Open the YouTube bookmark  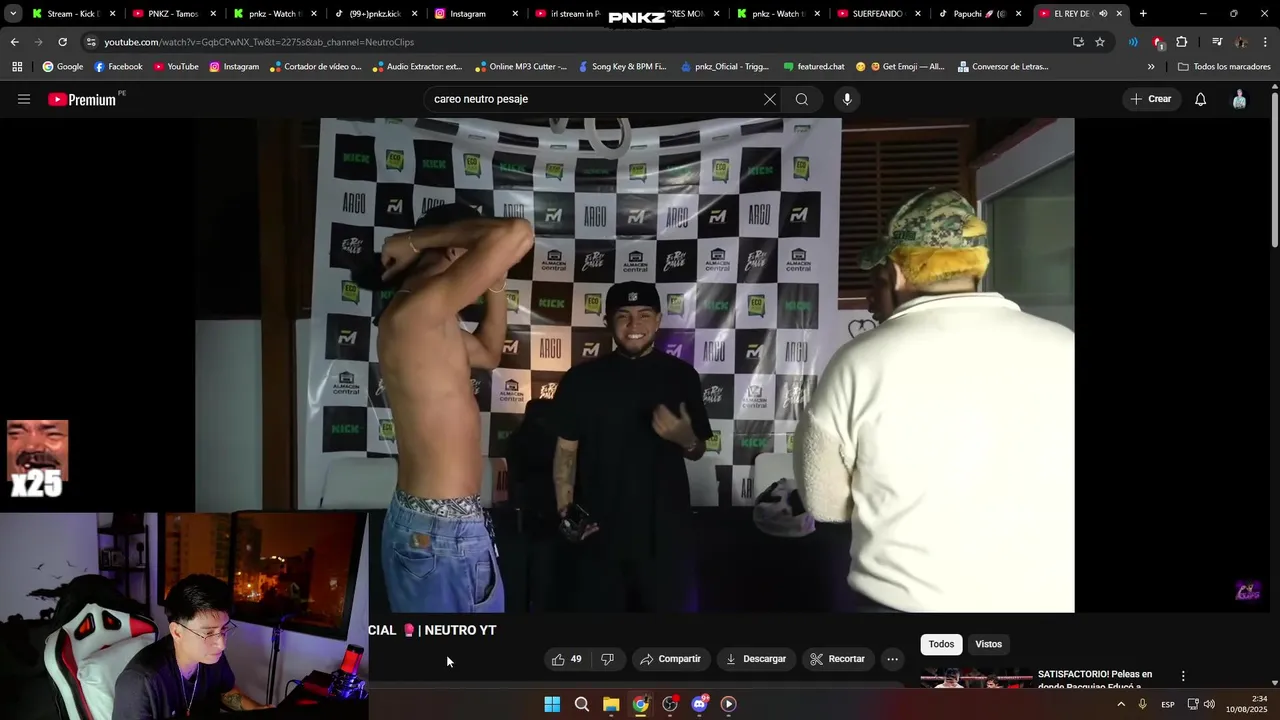click(x=176, y=67)
